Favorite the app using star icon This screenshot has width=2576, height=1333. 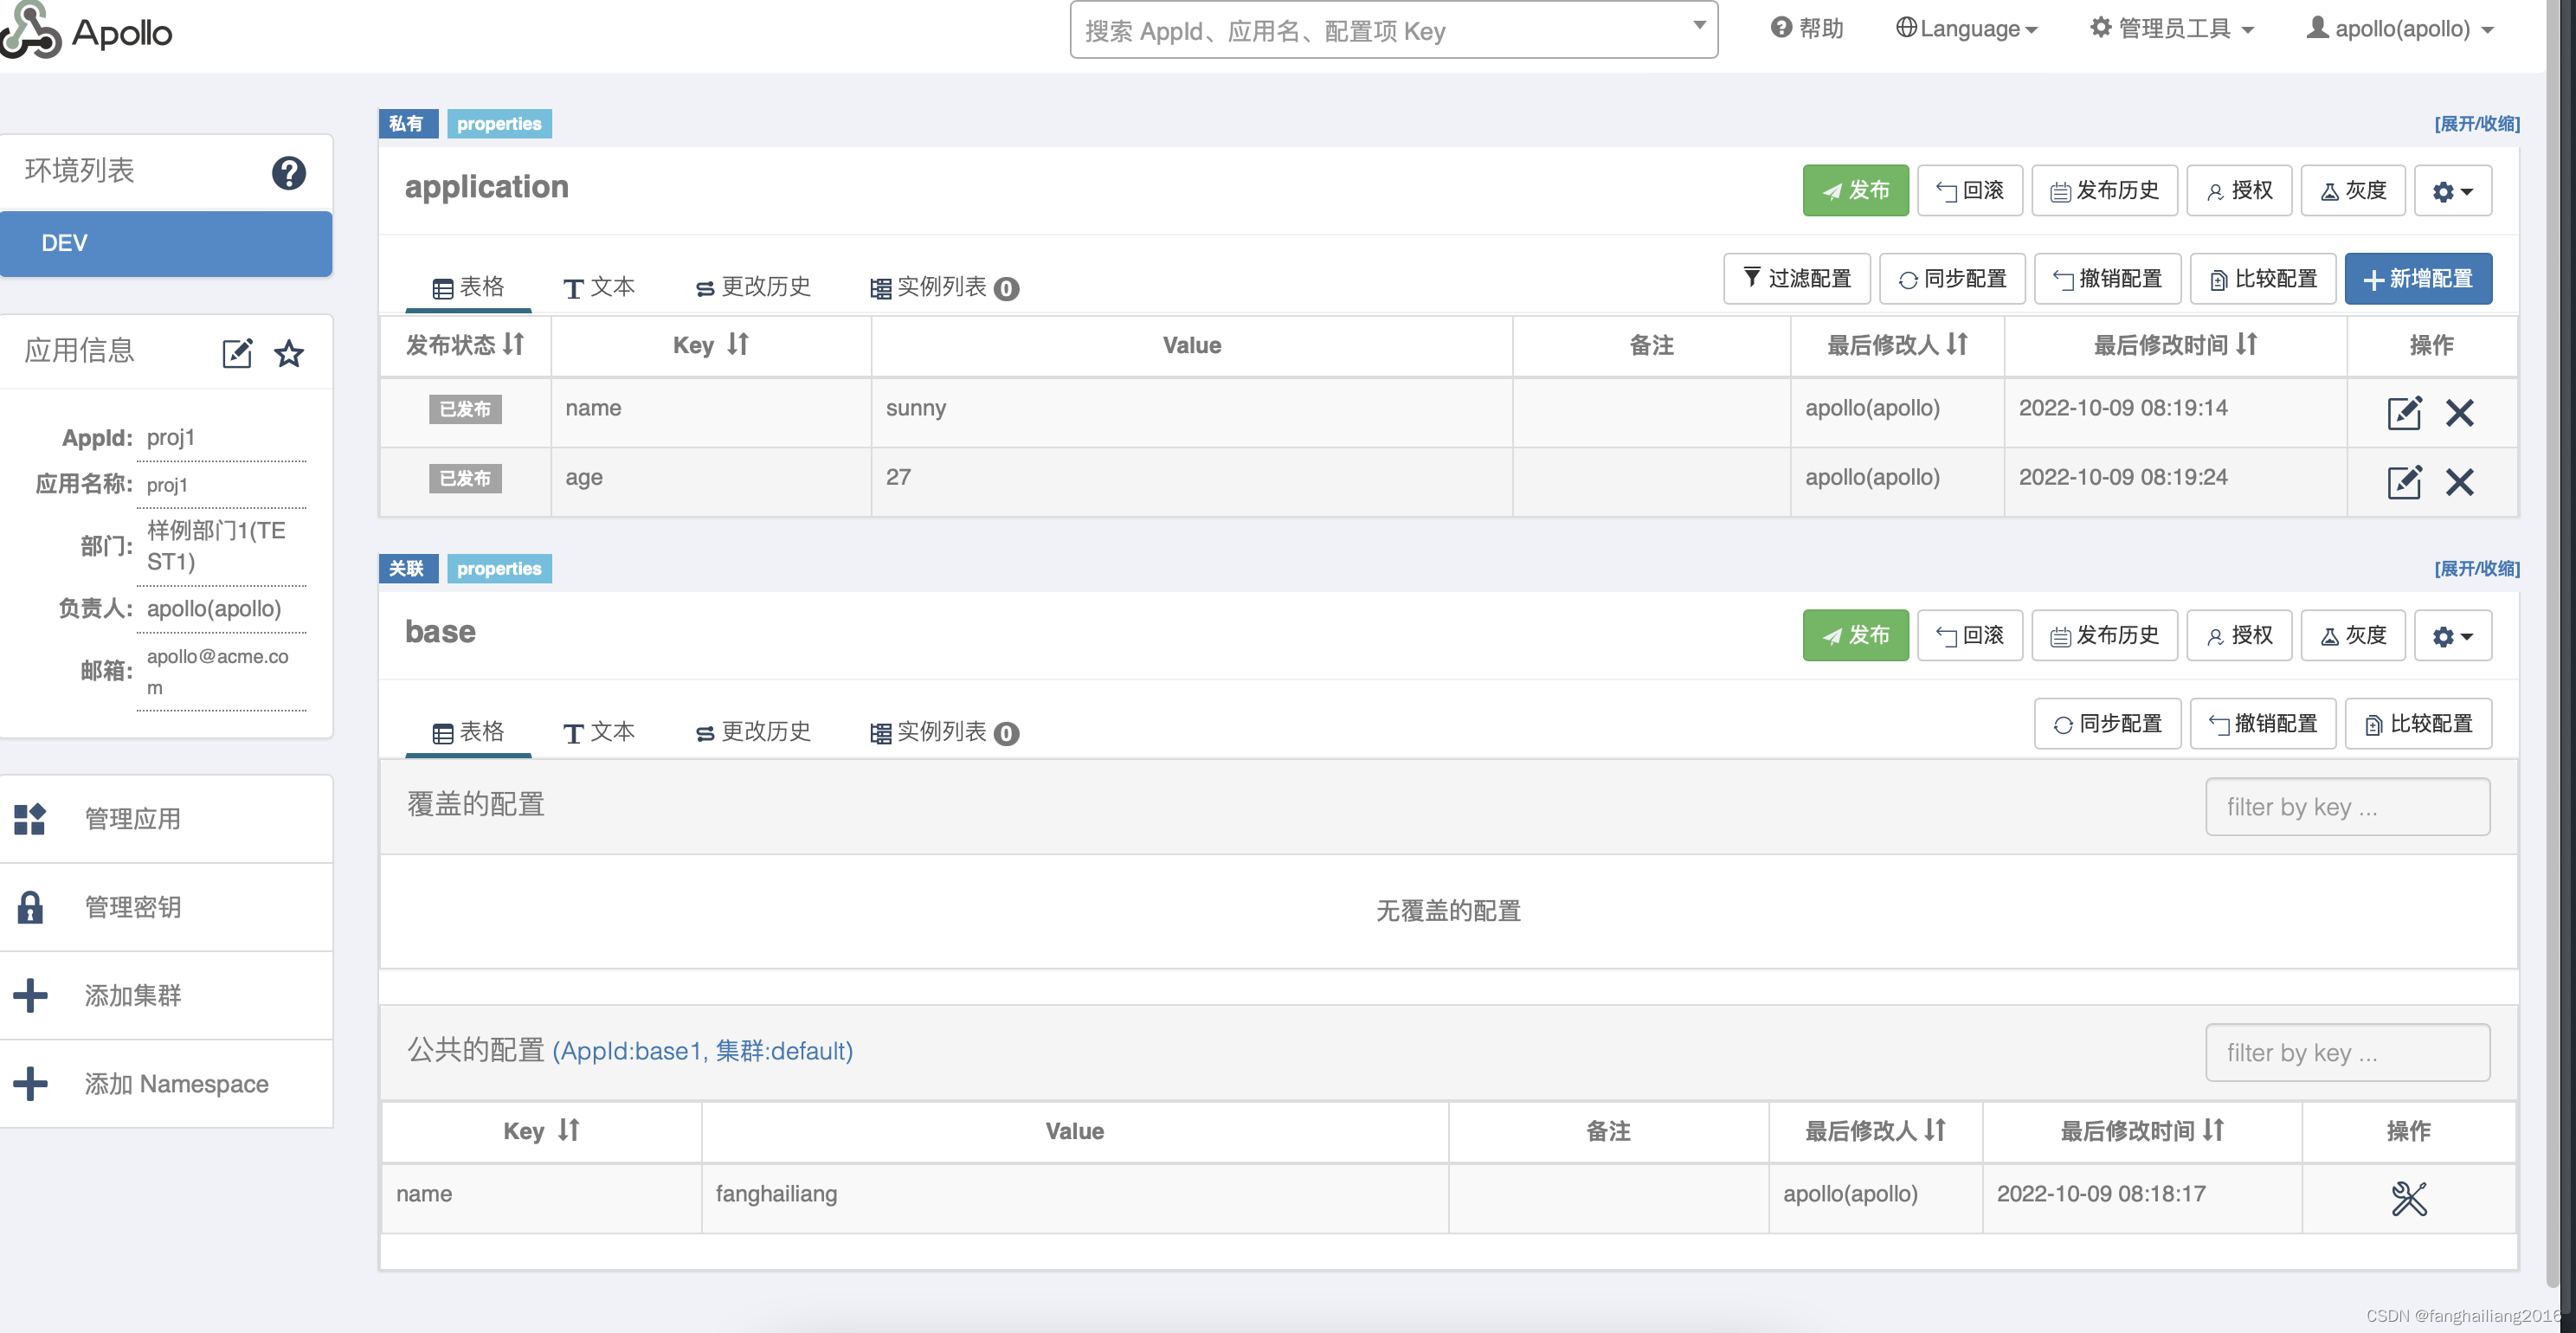pos(289,353)
